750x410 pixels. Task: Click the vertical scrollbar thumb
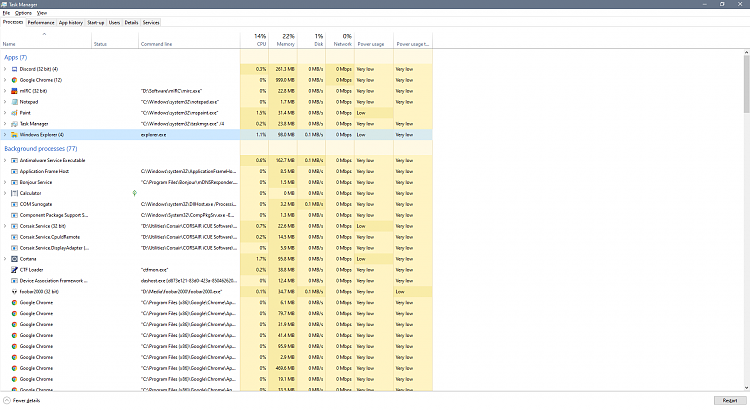click(x=747, y=84)
